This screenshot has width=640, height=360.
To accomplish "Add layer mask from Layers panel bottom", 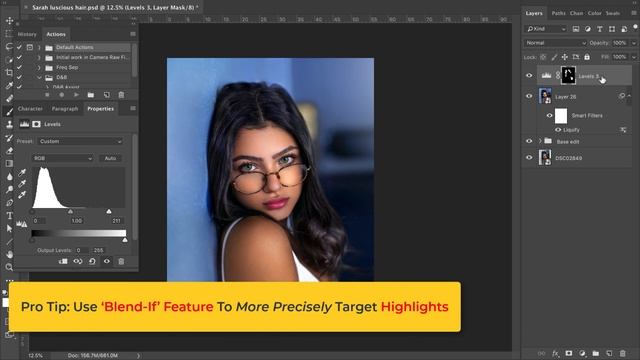I will click(569, 353).
